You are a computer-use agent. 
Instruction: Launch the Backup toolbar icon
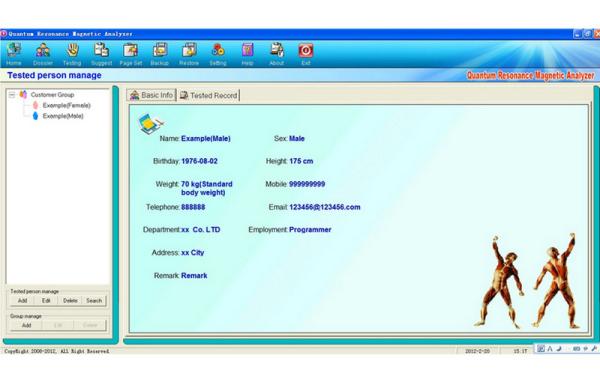point(160,51)
